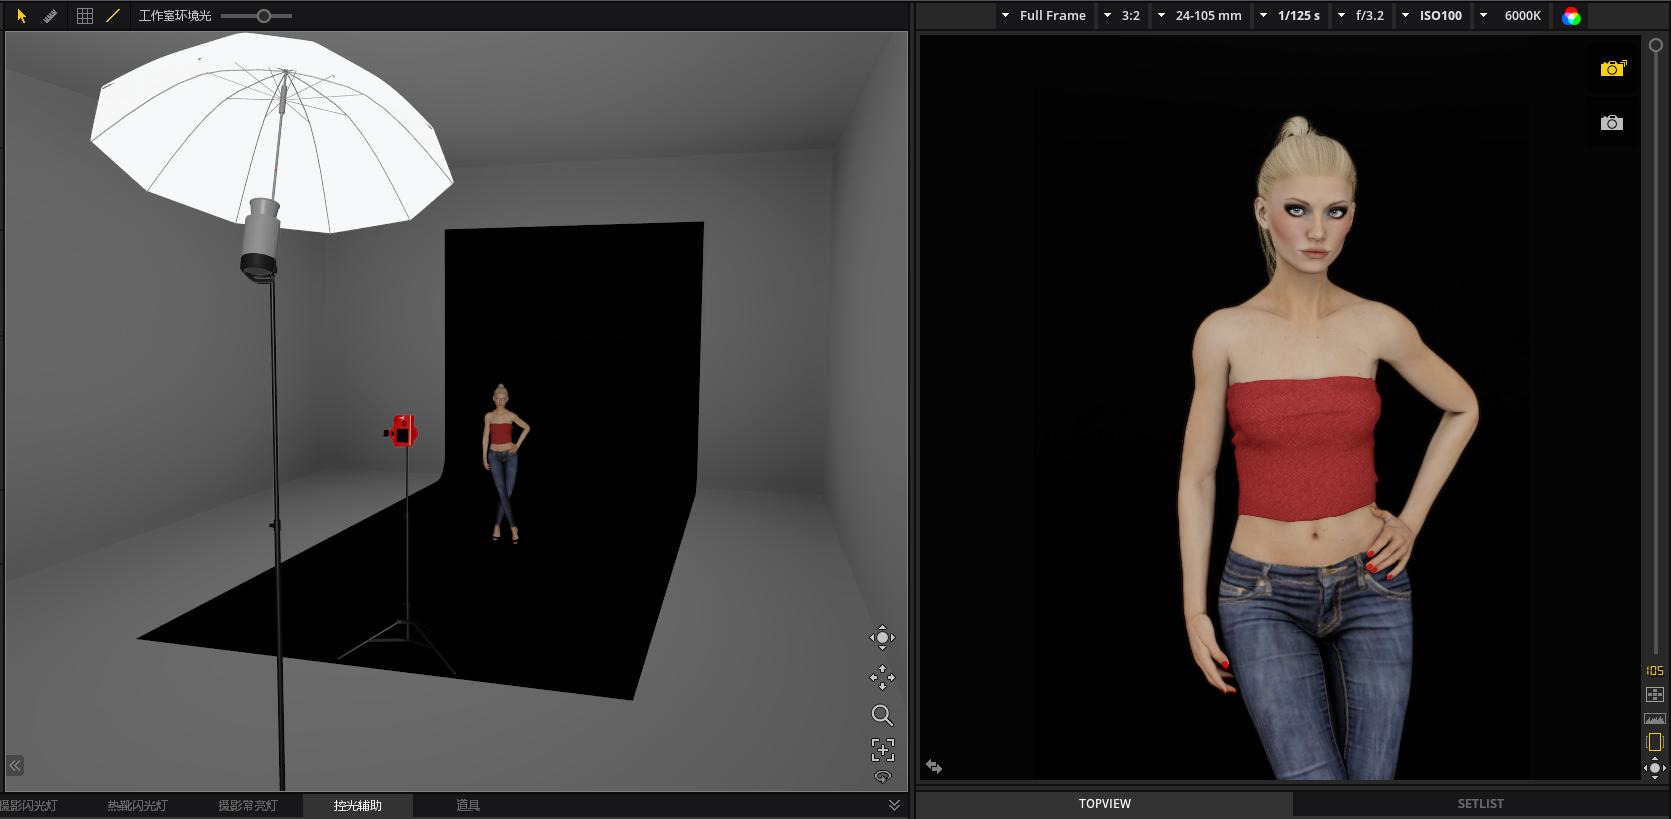
Task: Select the 控光辅助 tab
Action: (x=357, y=805)
